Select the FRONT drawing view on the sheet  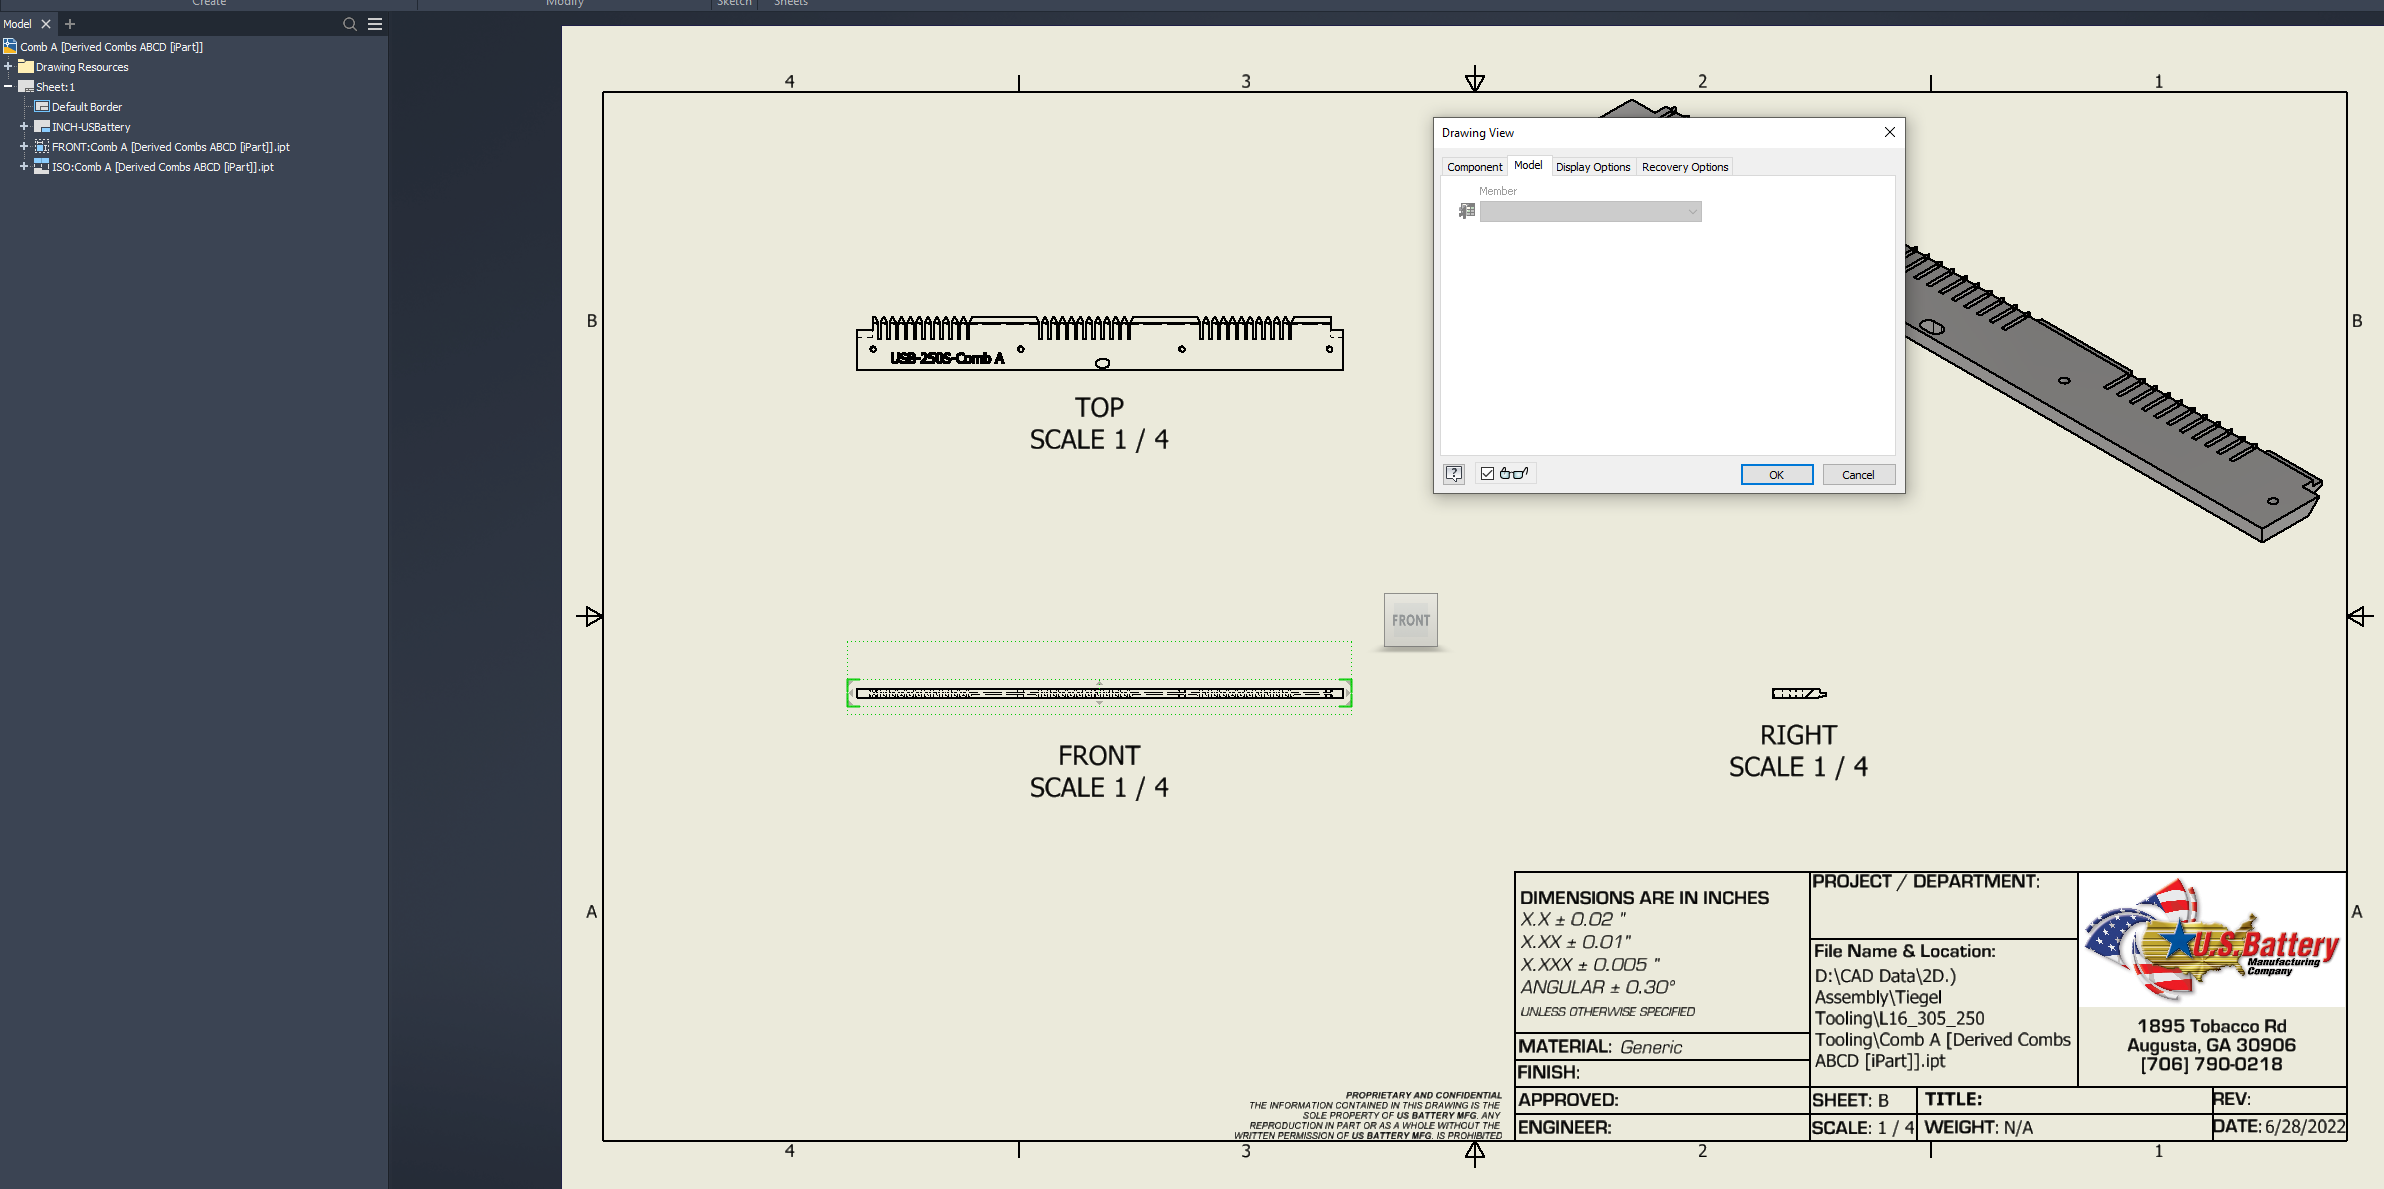(1100, 692)
